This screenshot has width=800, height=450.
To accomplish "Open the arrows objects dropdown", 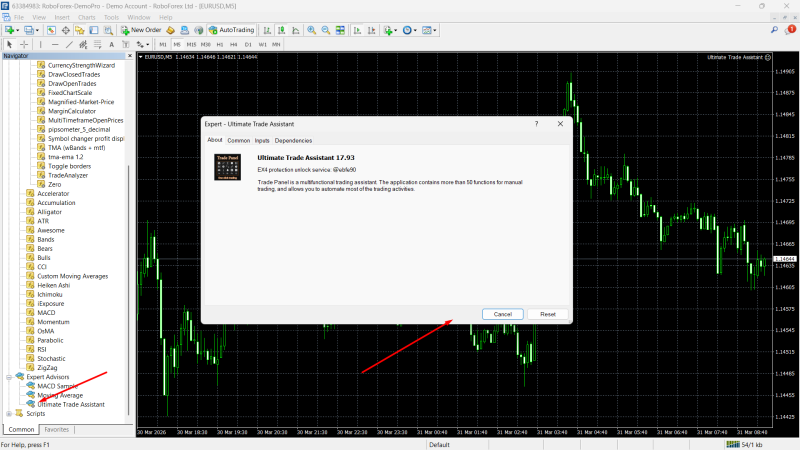I will tap(142, 44).
